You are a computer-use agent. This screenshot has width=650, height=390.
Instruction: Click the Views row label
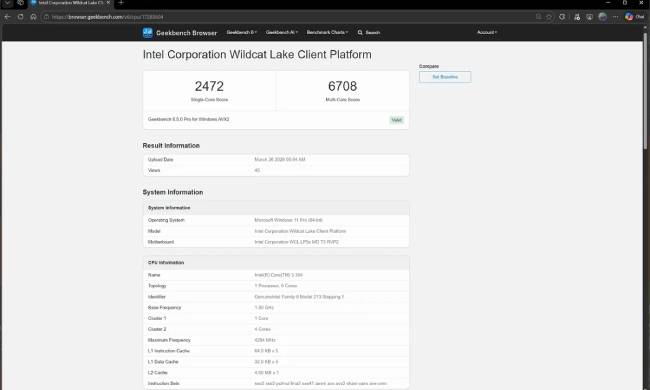pyautogui.click(x=154, y=170)
